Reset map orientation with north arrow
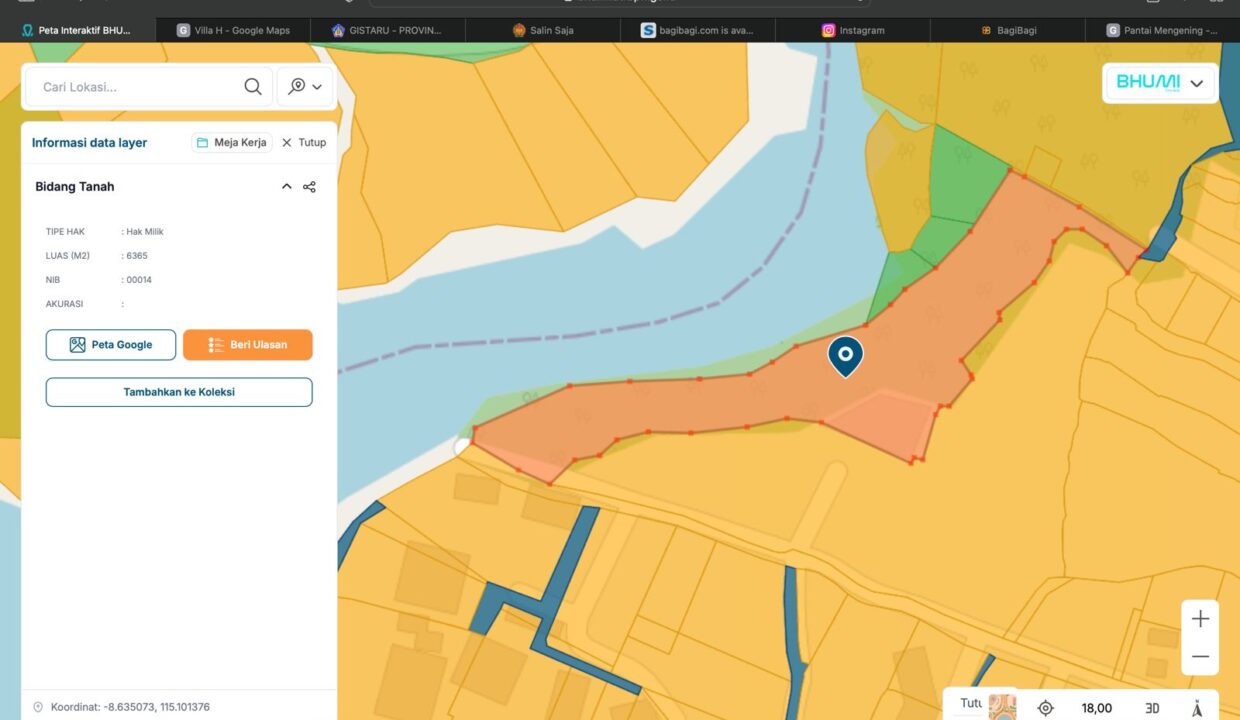Image resolution: width=1240 pixels, height=720 pixels. pos(1197,708)
